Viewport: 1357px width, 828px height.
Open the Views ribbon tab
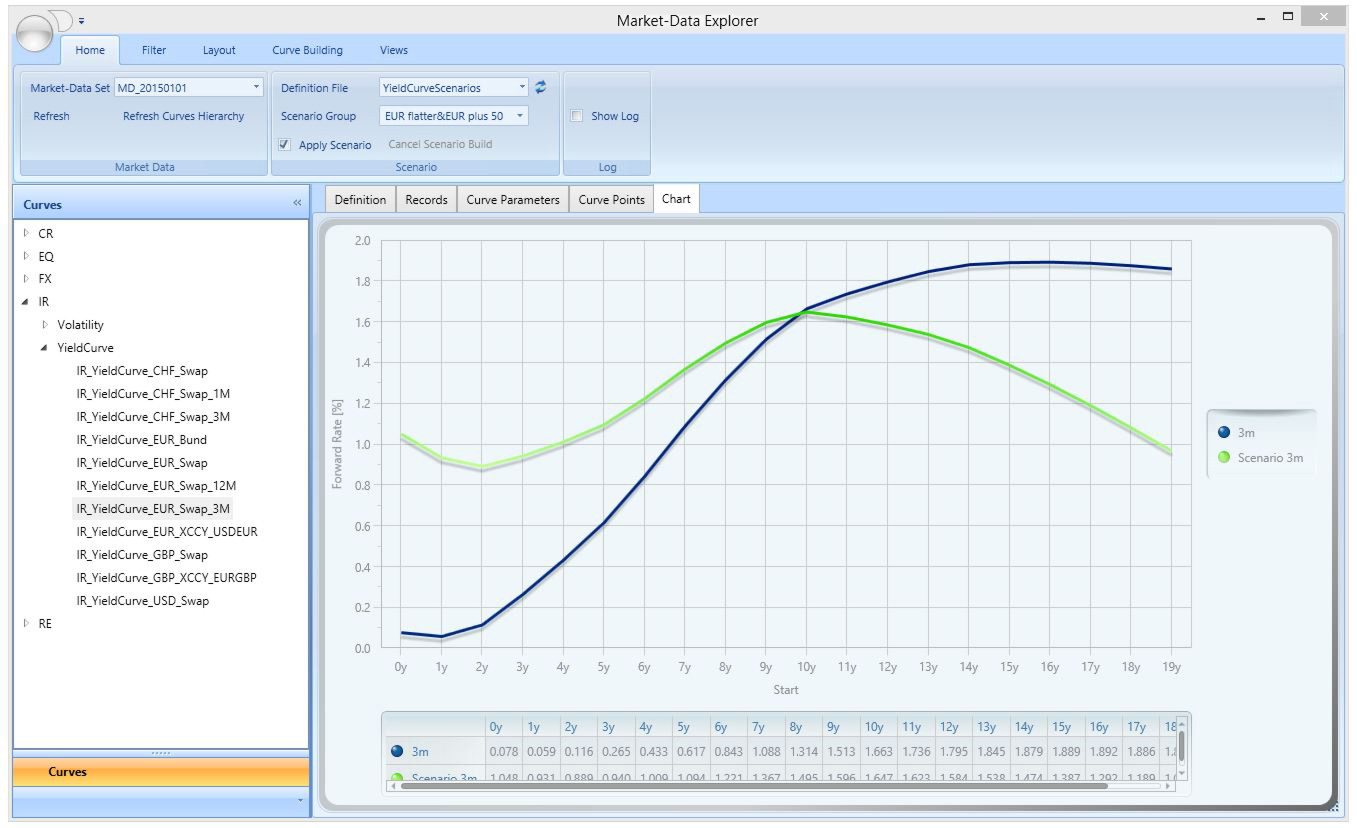pos(394,50)
